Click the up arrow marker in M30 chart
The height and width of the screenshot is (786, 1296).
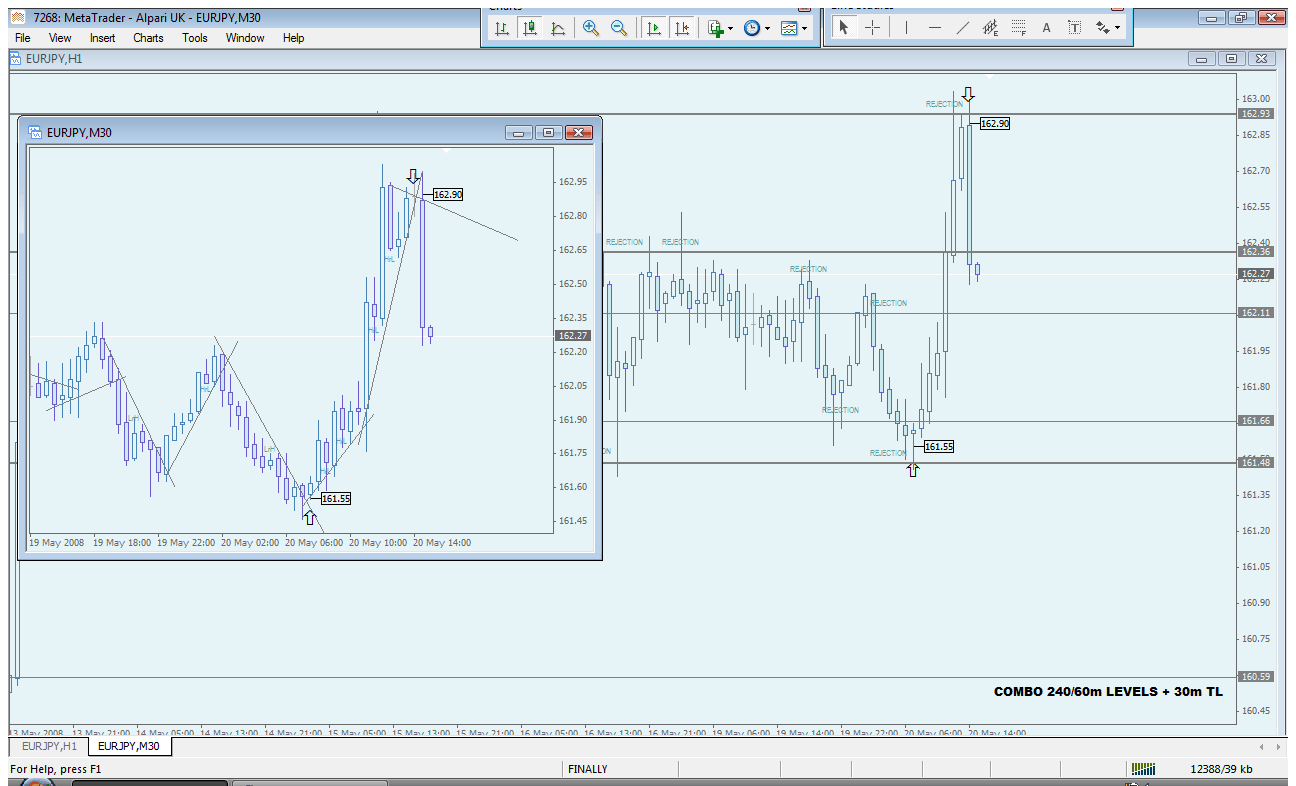coord(309,517)
